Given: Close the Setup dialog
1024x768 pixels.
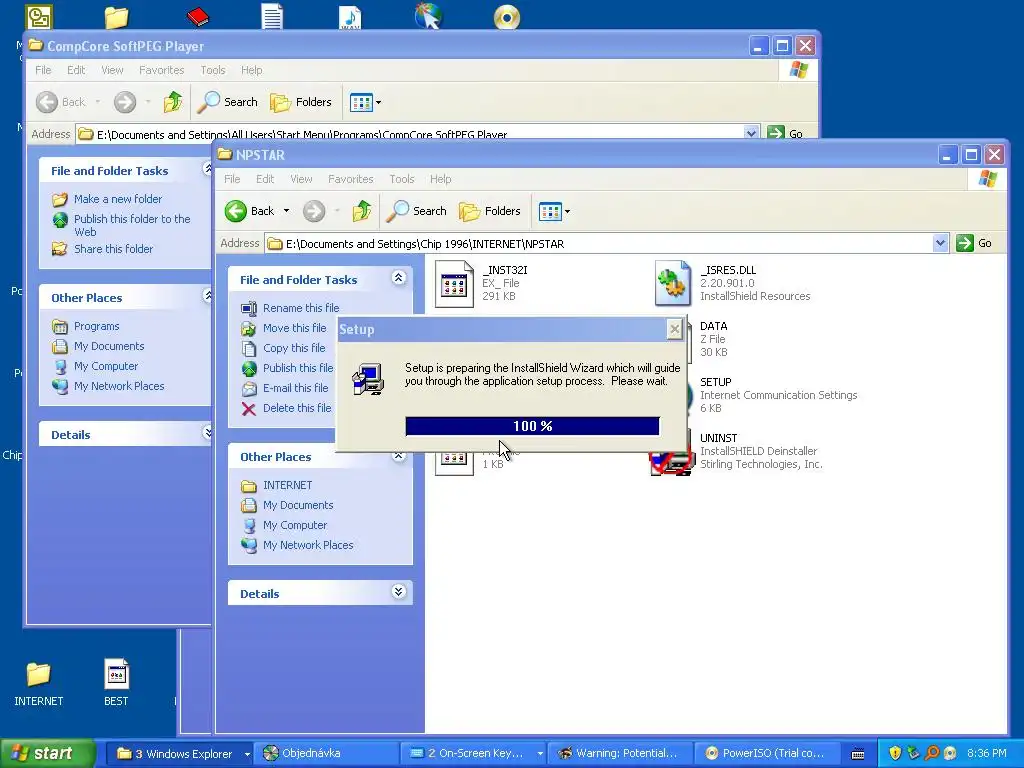Looking at the screenshot, I should click(x=675, y=329).
